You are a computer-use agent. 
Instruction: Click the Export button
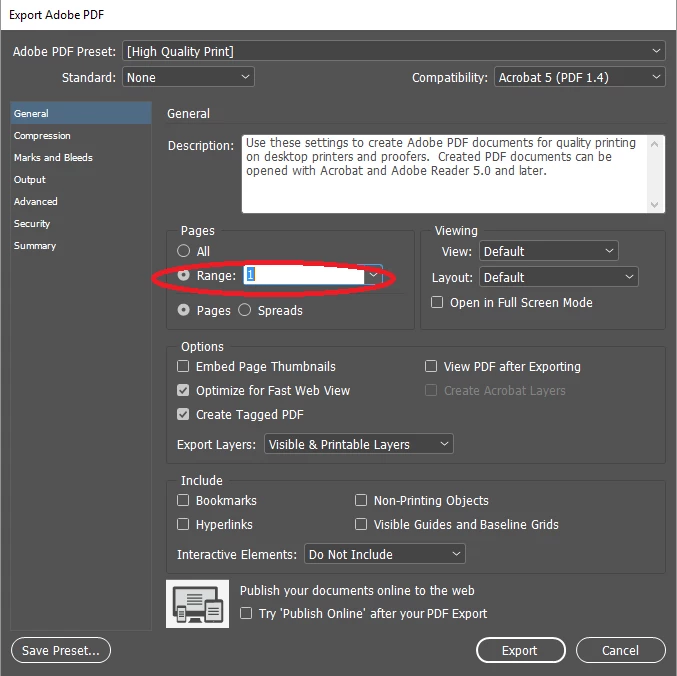pos(521,650)
